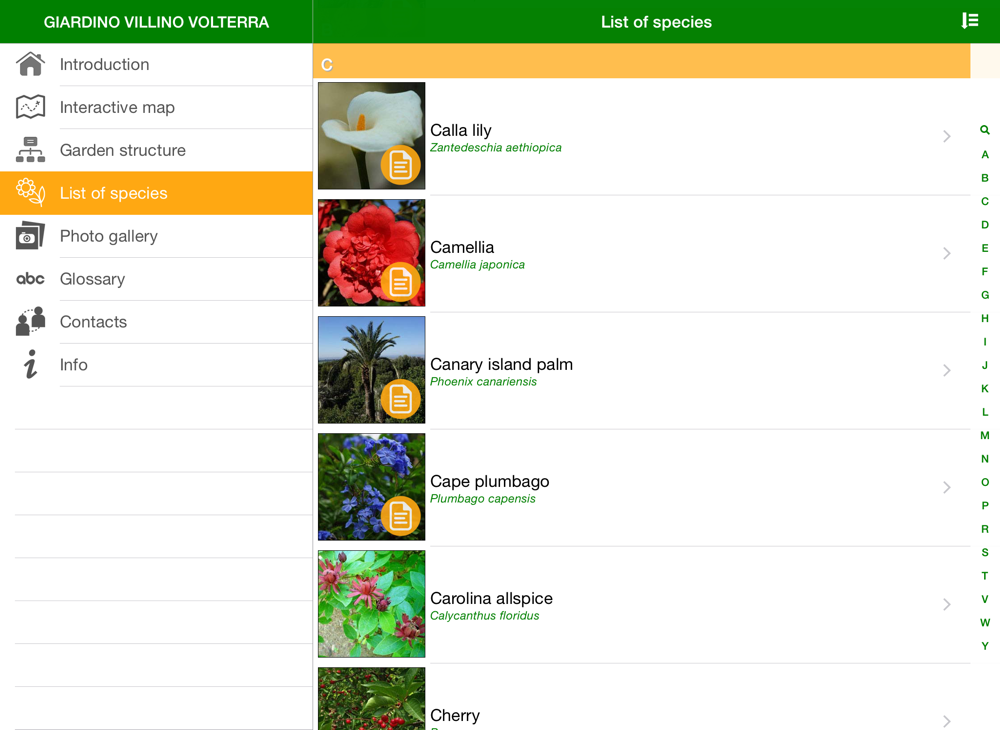This screenshot has width=1000, height=730.
Task: Jump to letter O in index
Action: 985,482
